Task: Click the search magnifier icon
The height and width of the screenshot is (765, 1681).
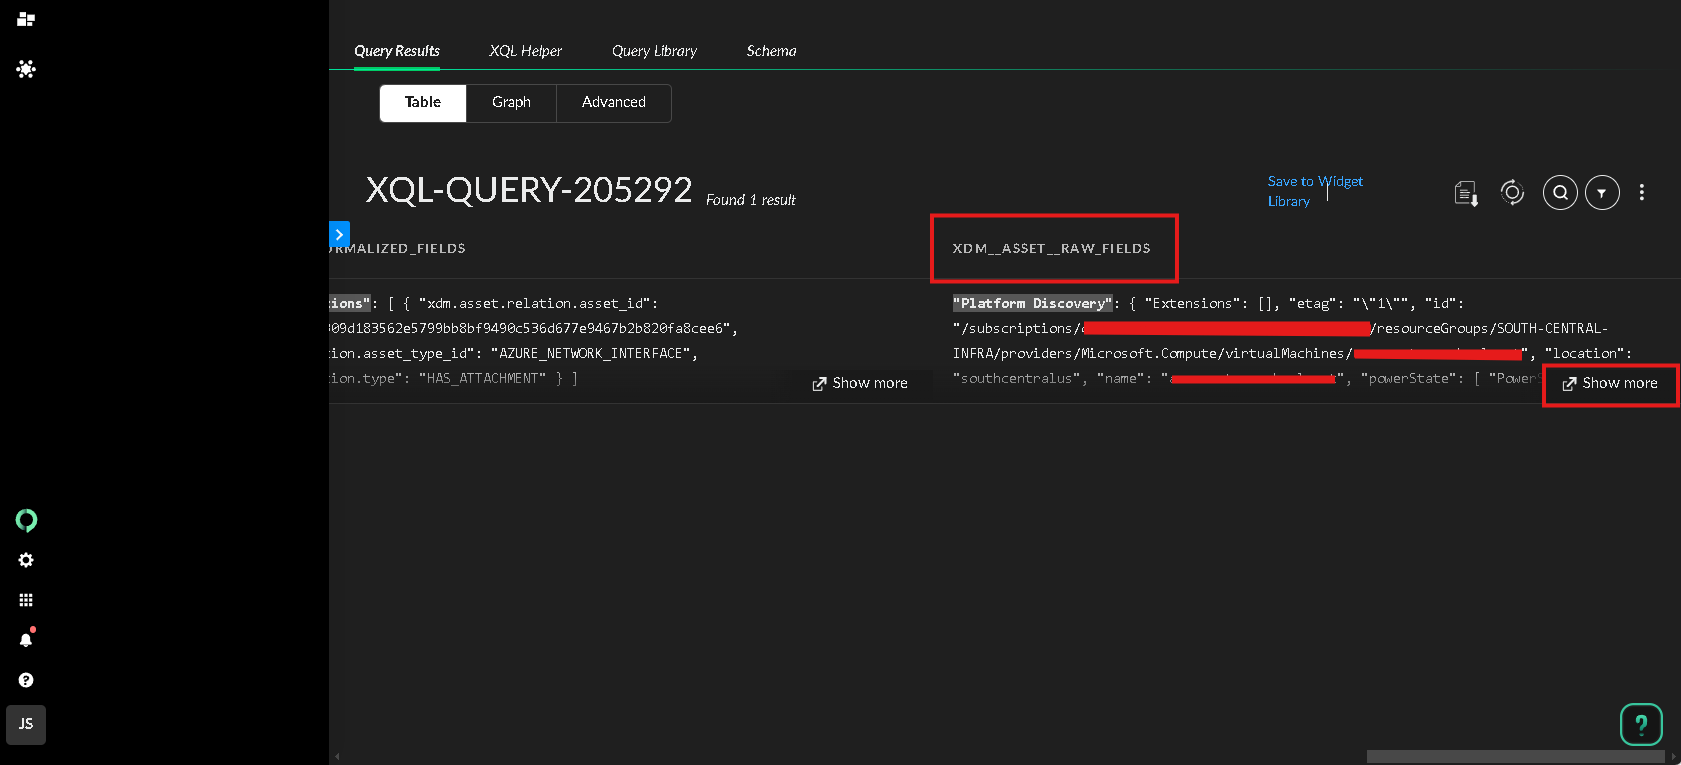Action: pos(1560,192)
